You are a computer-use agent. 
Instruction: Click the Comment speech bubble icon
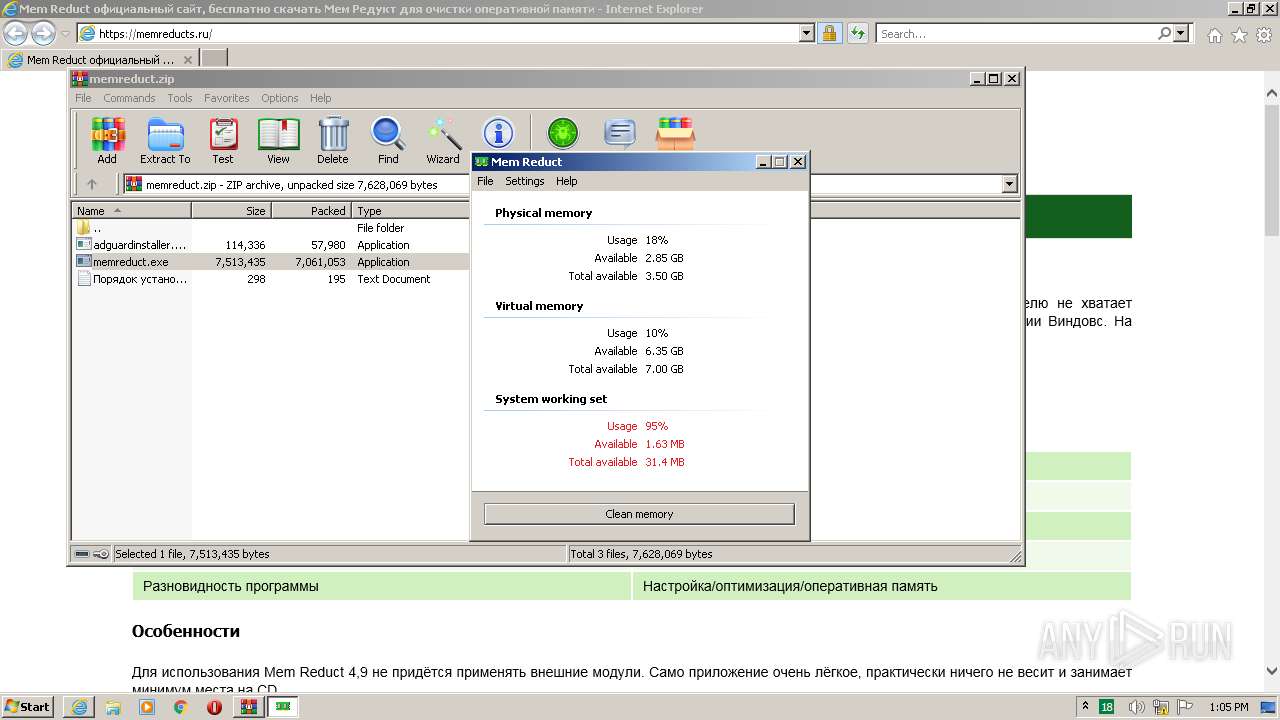pos(620,132)
